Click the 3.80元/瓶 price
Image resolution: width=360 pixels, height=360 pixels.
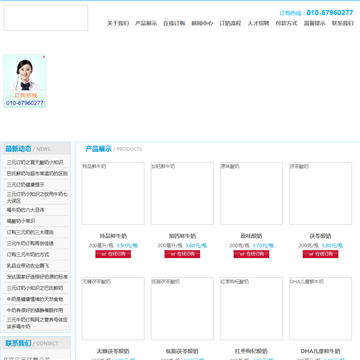tap(332, 246)
